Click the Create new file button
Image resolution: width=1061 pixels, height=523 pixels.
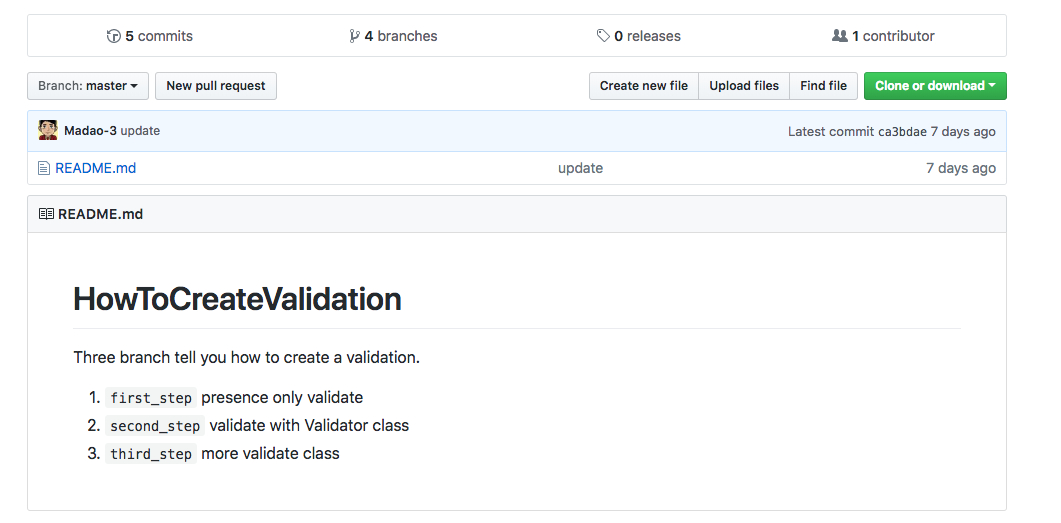click(x=644, y=86)
